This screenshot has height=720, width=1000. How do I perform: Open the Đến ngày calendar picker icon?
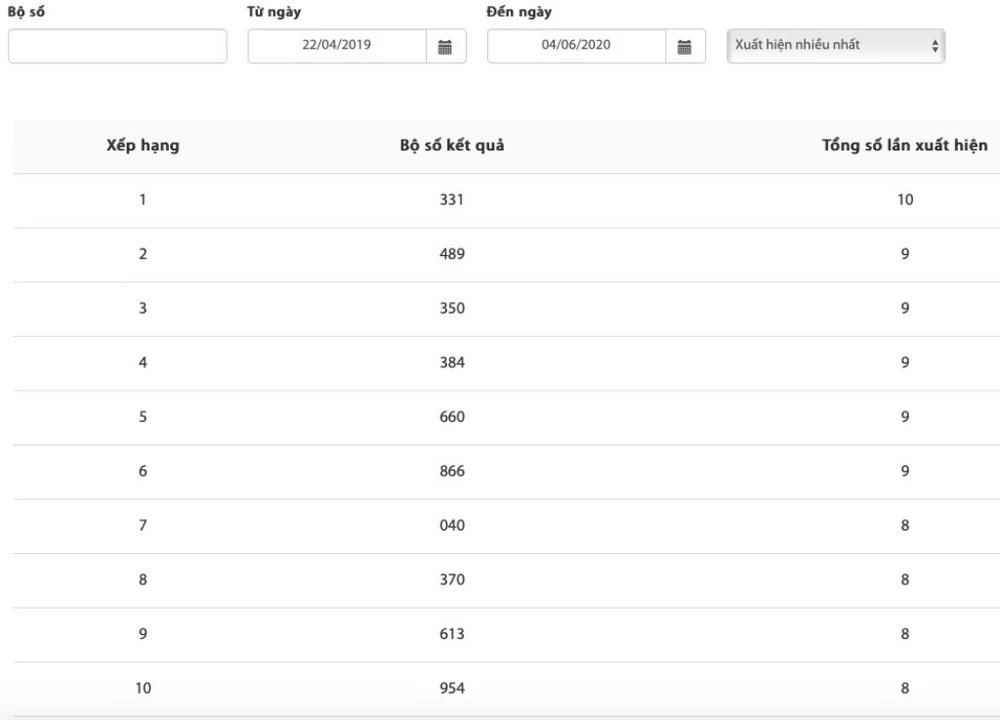coord(685,46)
